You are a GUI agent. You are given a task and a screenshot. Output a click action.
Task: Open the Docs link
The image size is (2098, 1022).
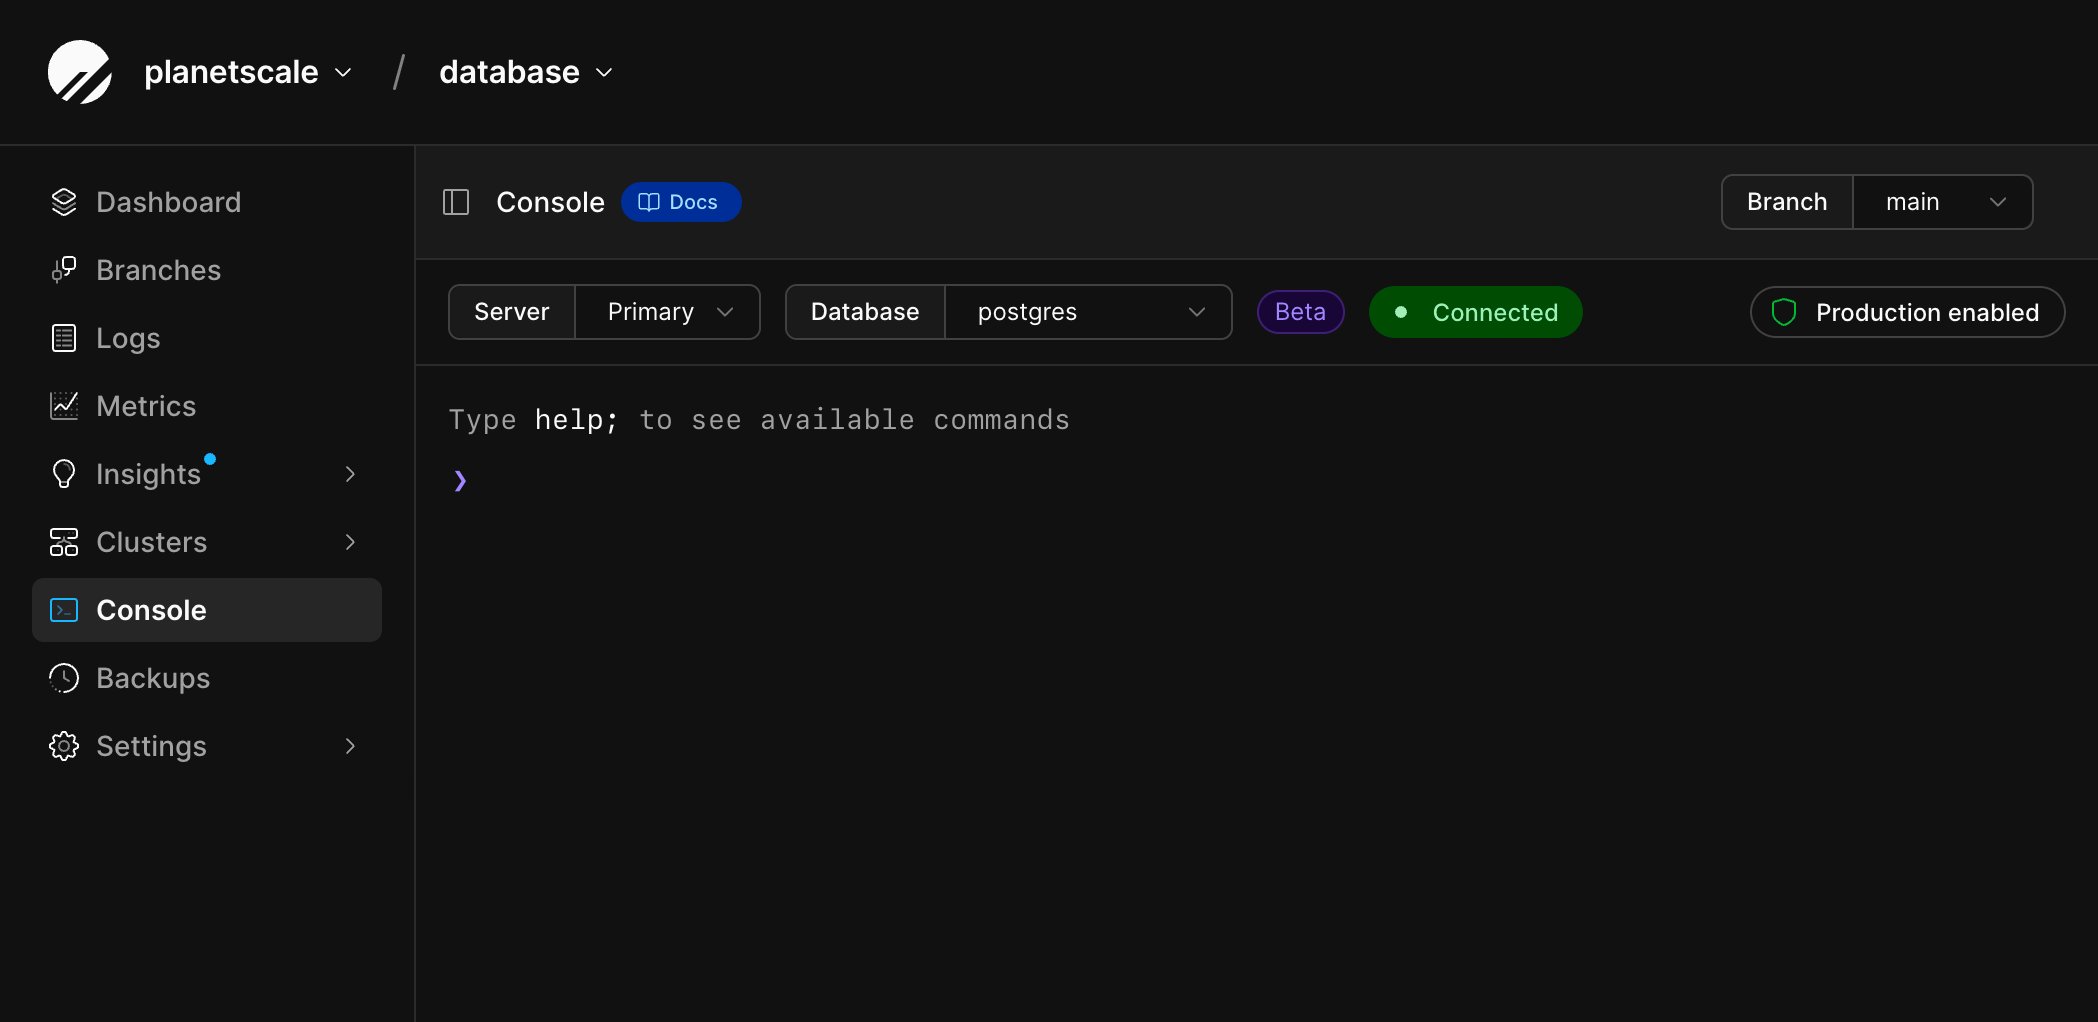(681, 202)
